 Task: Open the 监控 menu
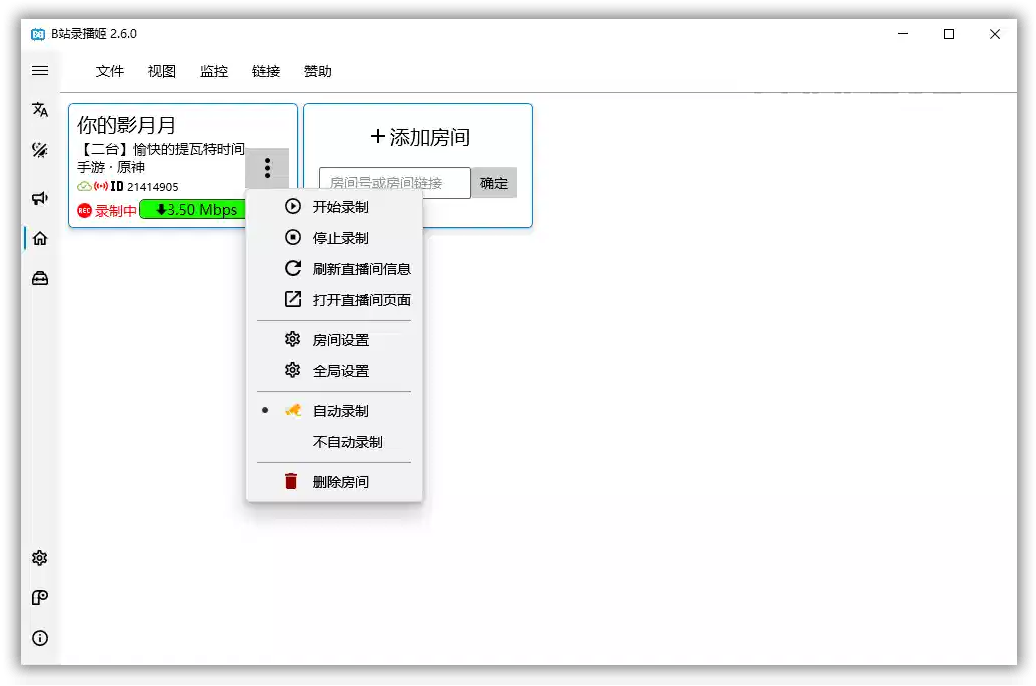(216, 71)
